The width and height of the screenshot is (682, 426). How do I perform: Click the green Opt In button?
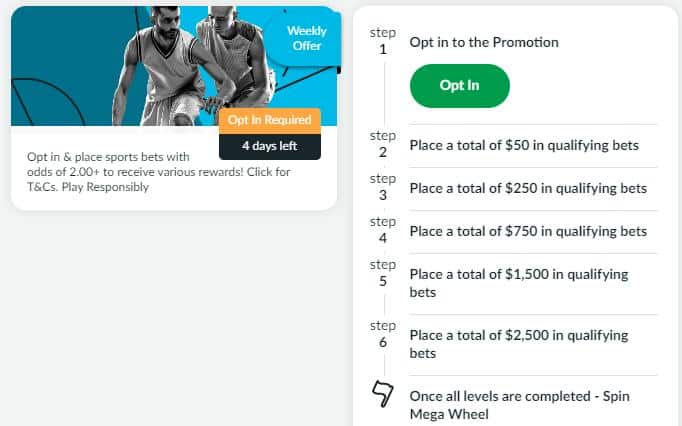click(x=459, y=85)
